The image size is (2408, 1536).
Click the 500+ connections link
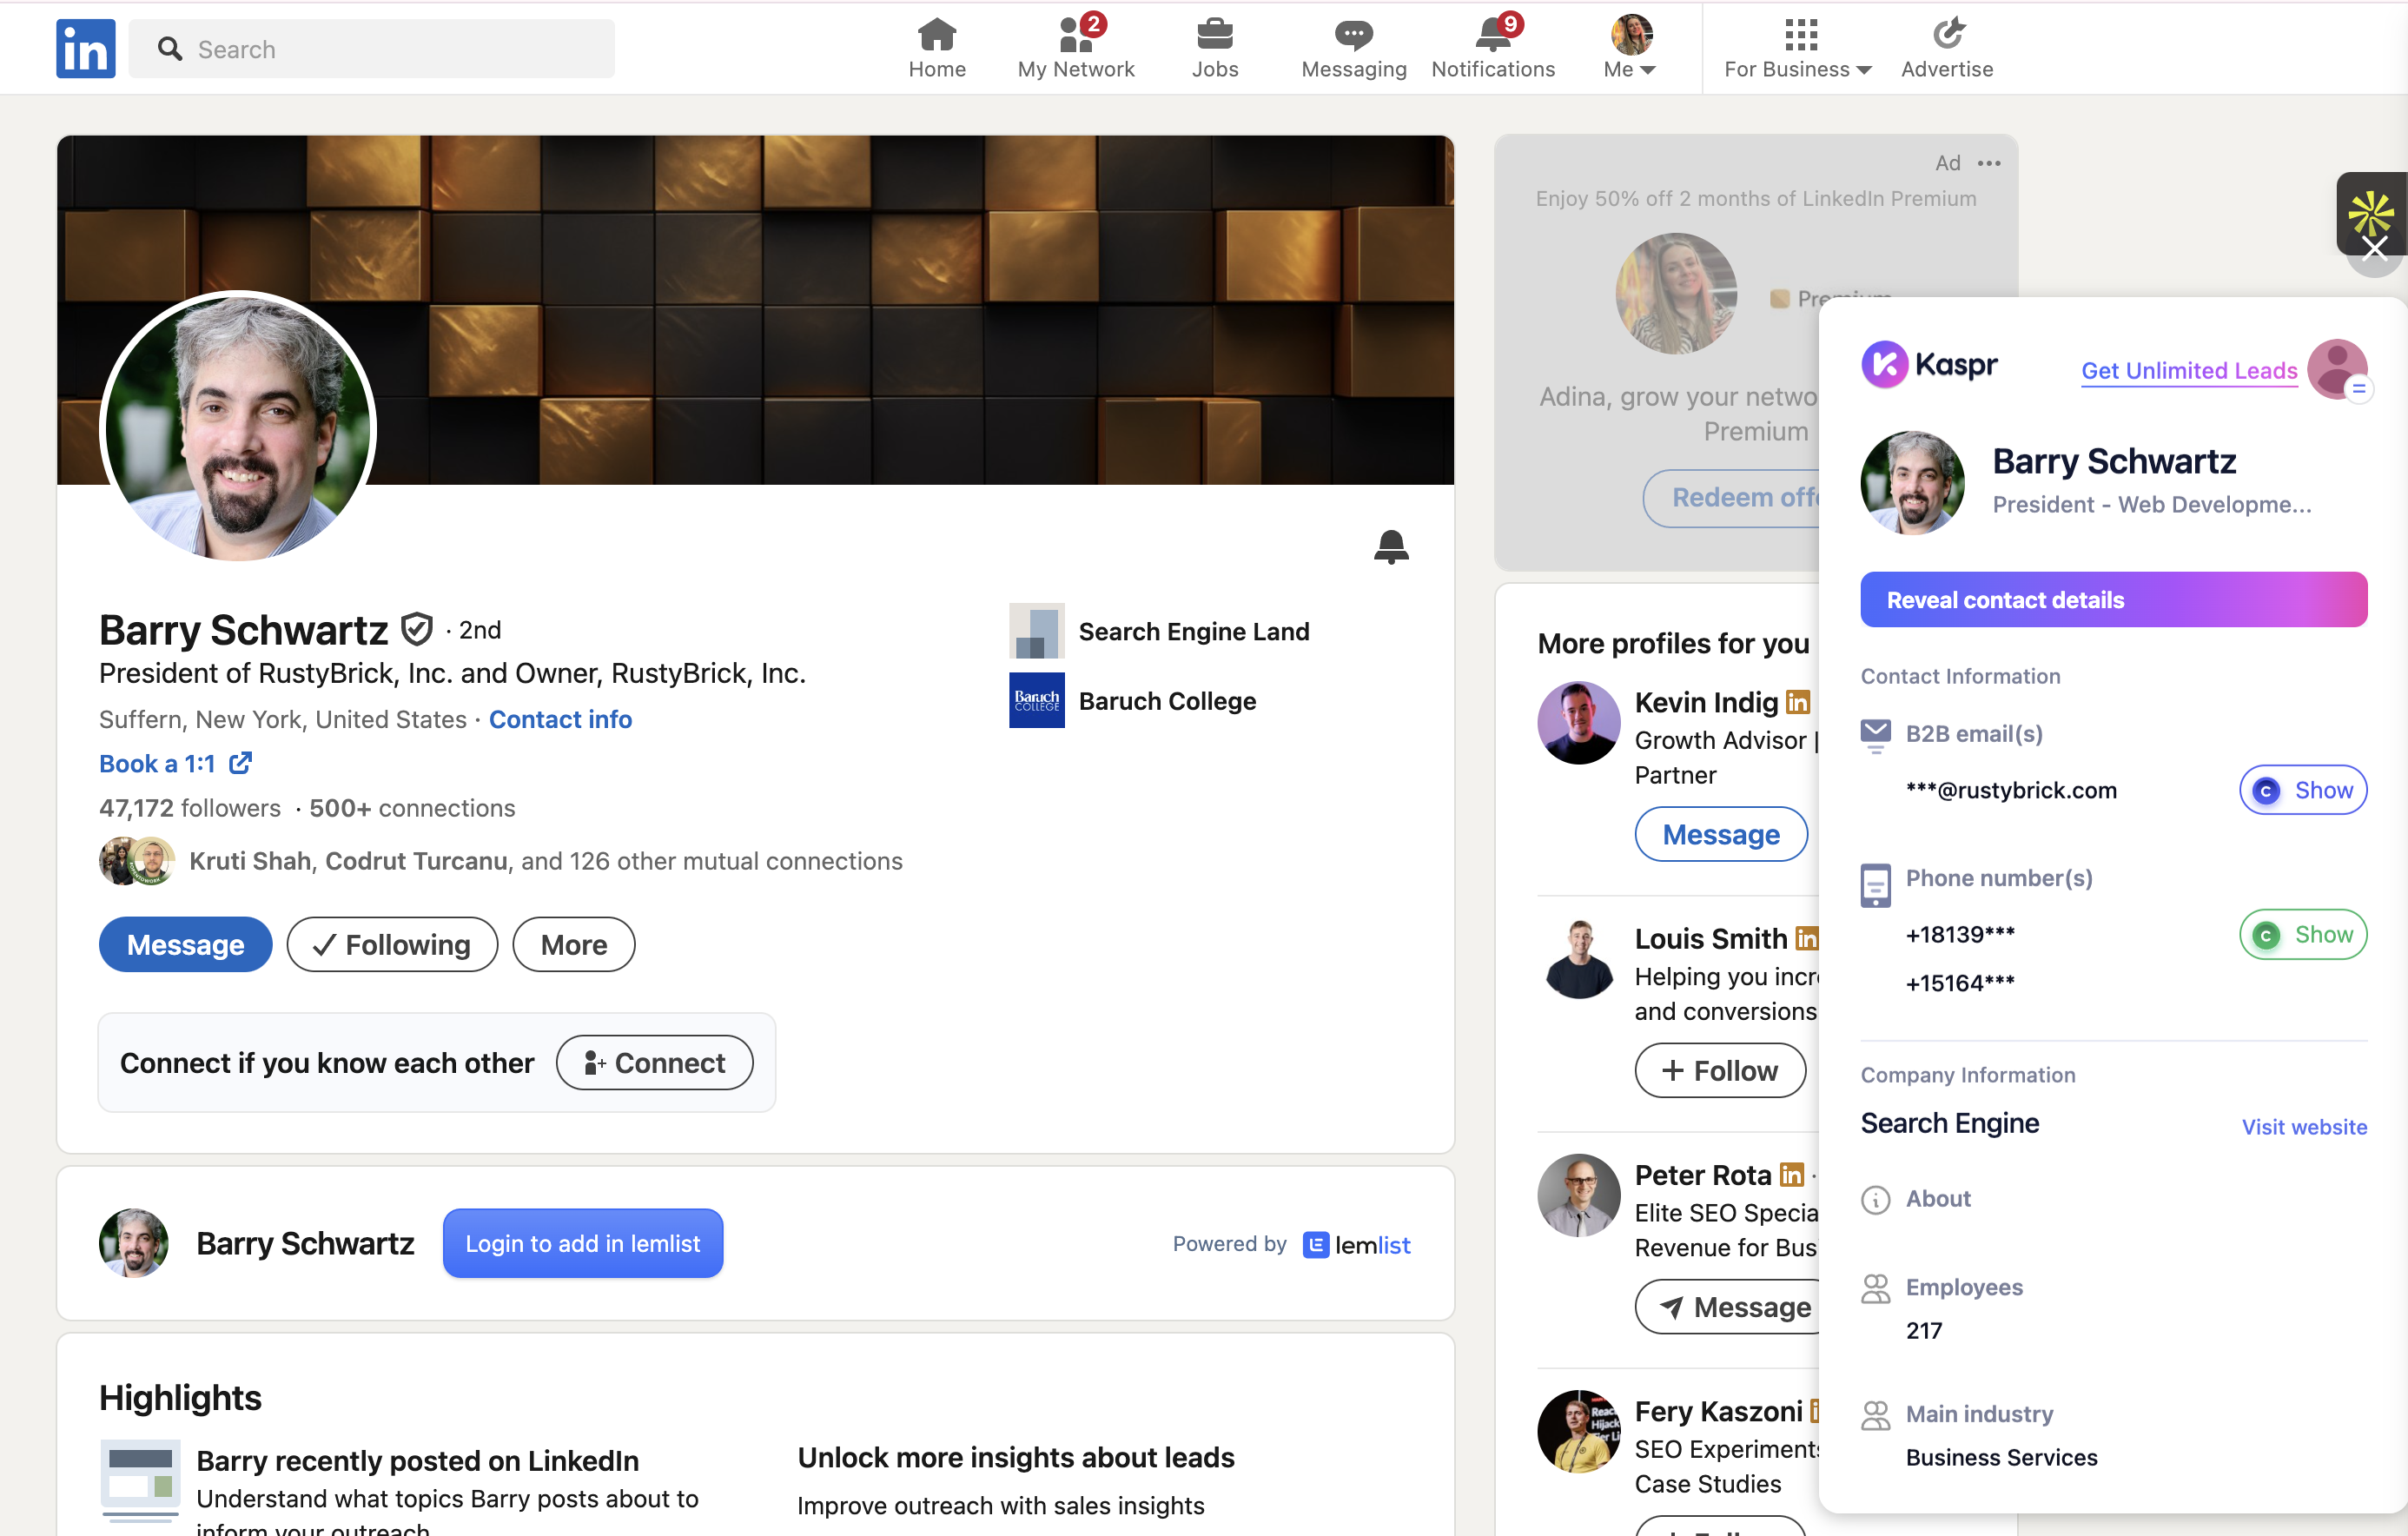412,808
